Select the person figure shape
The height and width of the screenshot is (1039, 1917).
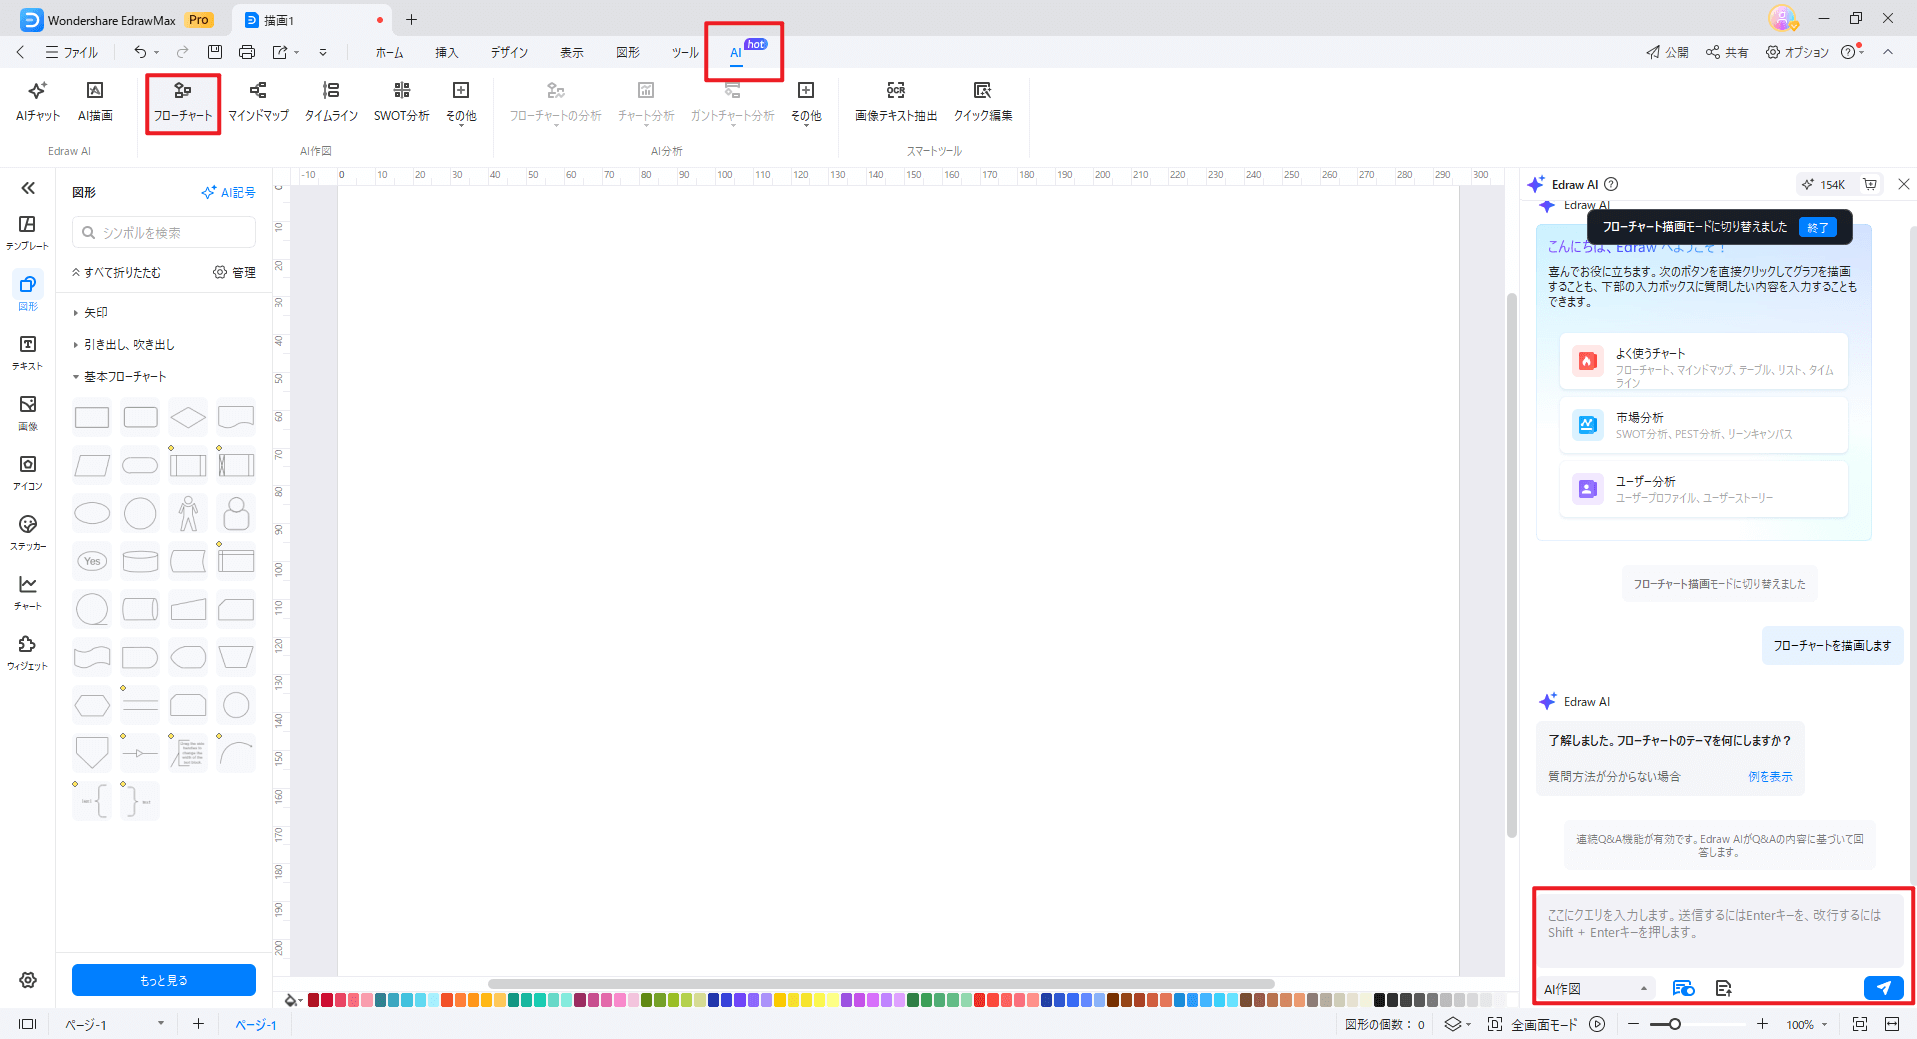(x=188, y=513)
